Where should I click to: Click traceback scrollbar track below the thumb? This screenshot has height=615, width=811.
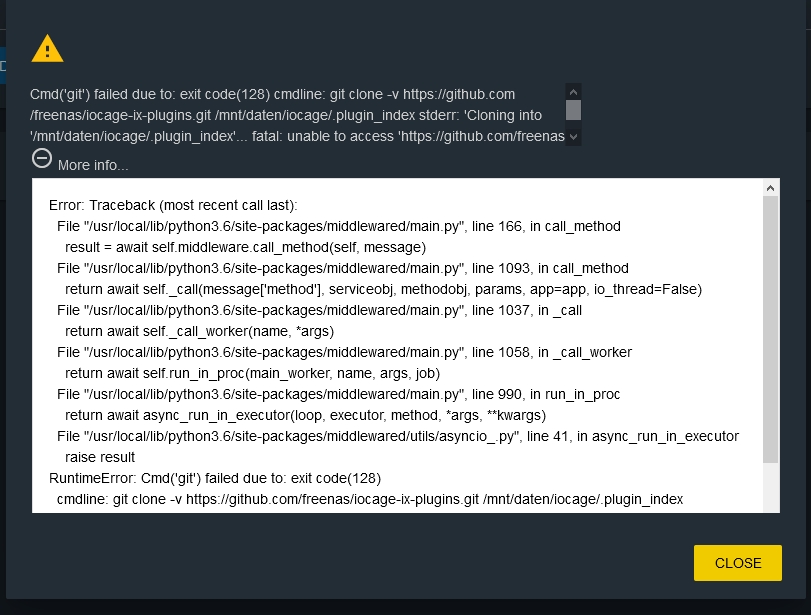tap(770, 487)
